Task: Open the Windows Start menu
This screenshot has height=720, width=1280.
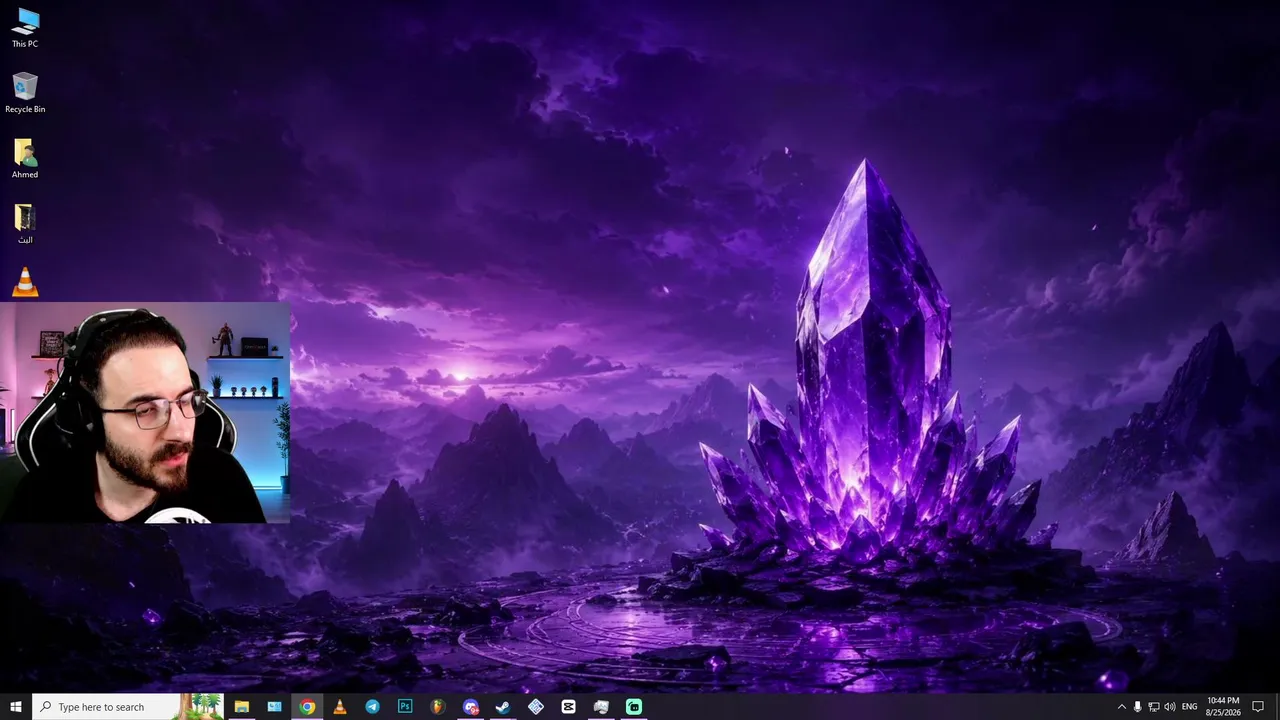Action: click(x=15, y=707)
